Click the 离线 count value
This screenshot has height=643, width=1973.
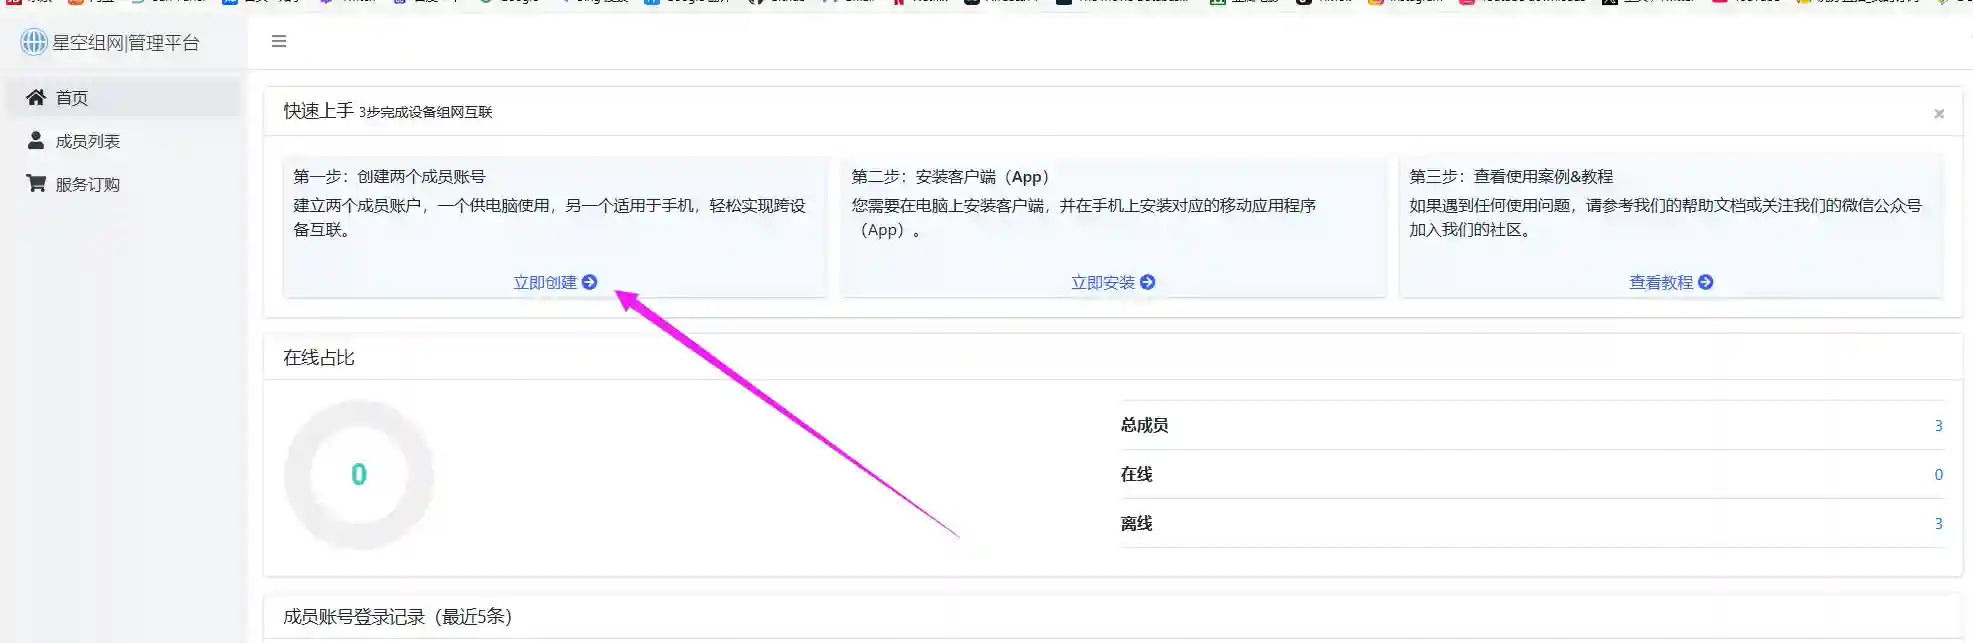tap(1938, 524)
